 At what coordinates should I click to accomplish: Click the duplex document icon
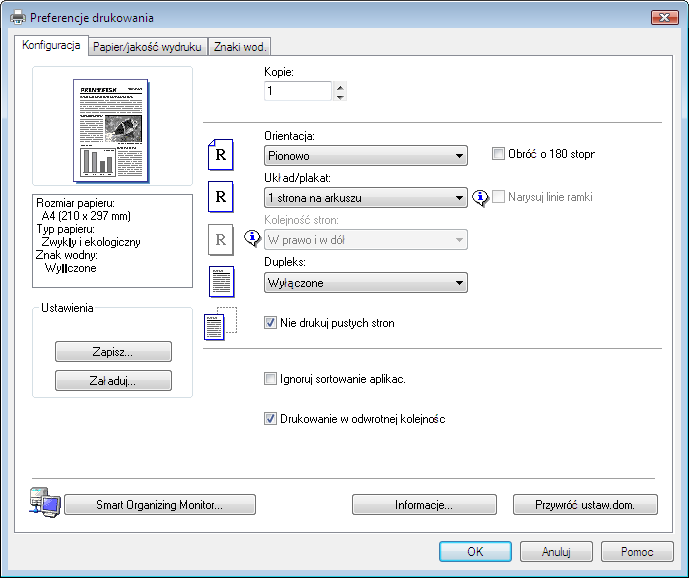pyautogui.click(x=221, y=281)
